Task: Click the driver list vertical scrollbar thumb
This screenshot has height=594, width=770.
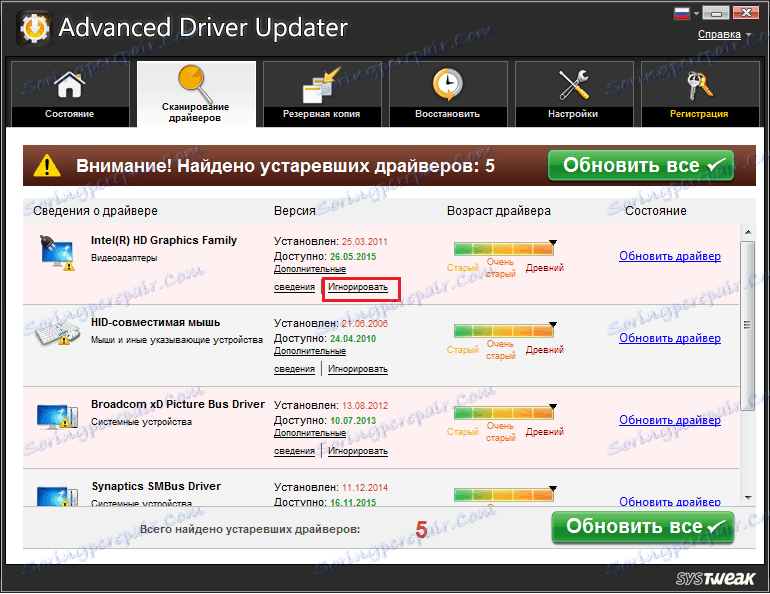Action: [x=748, y=324]
